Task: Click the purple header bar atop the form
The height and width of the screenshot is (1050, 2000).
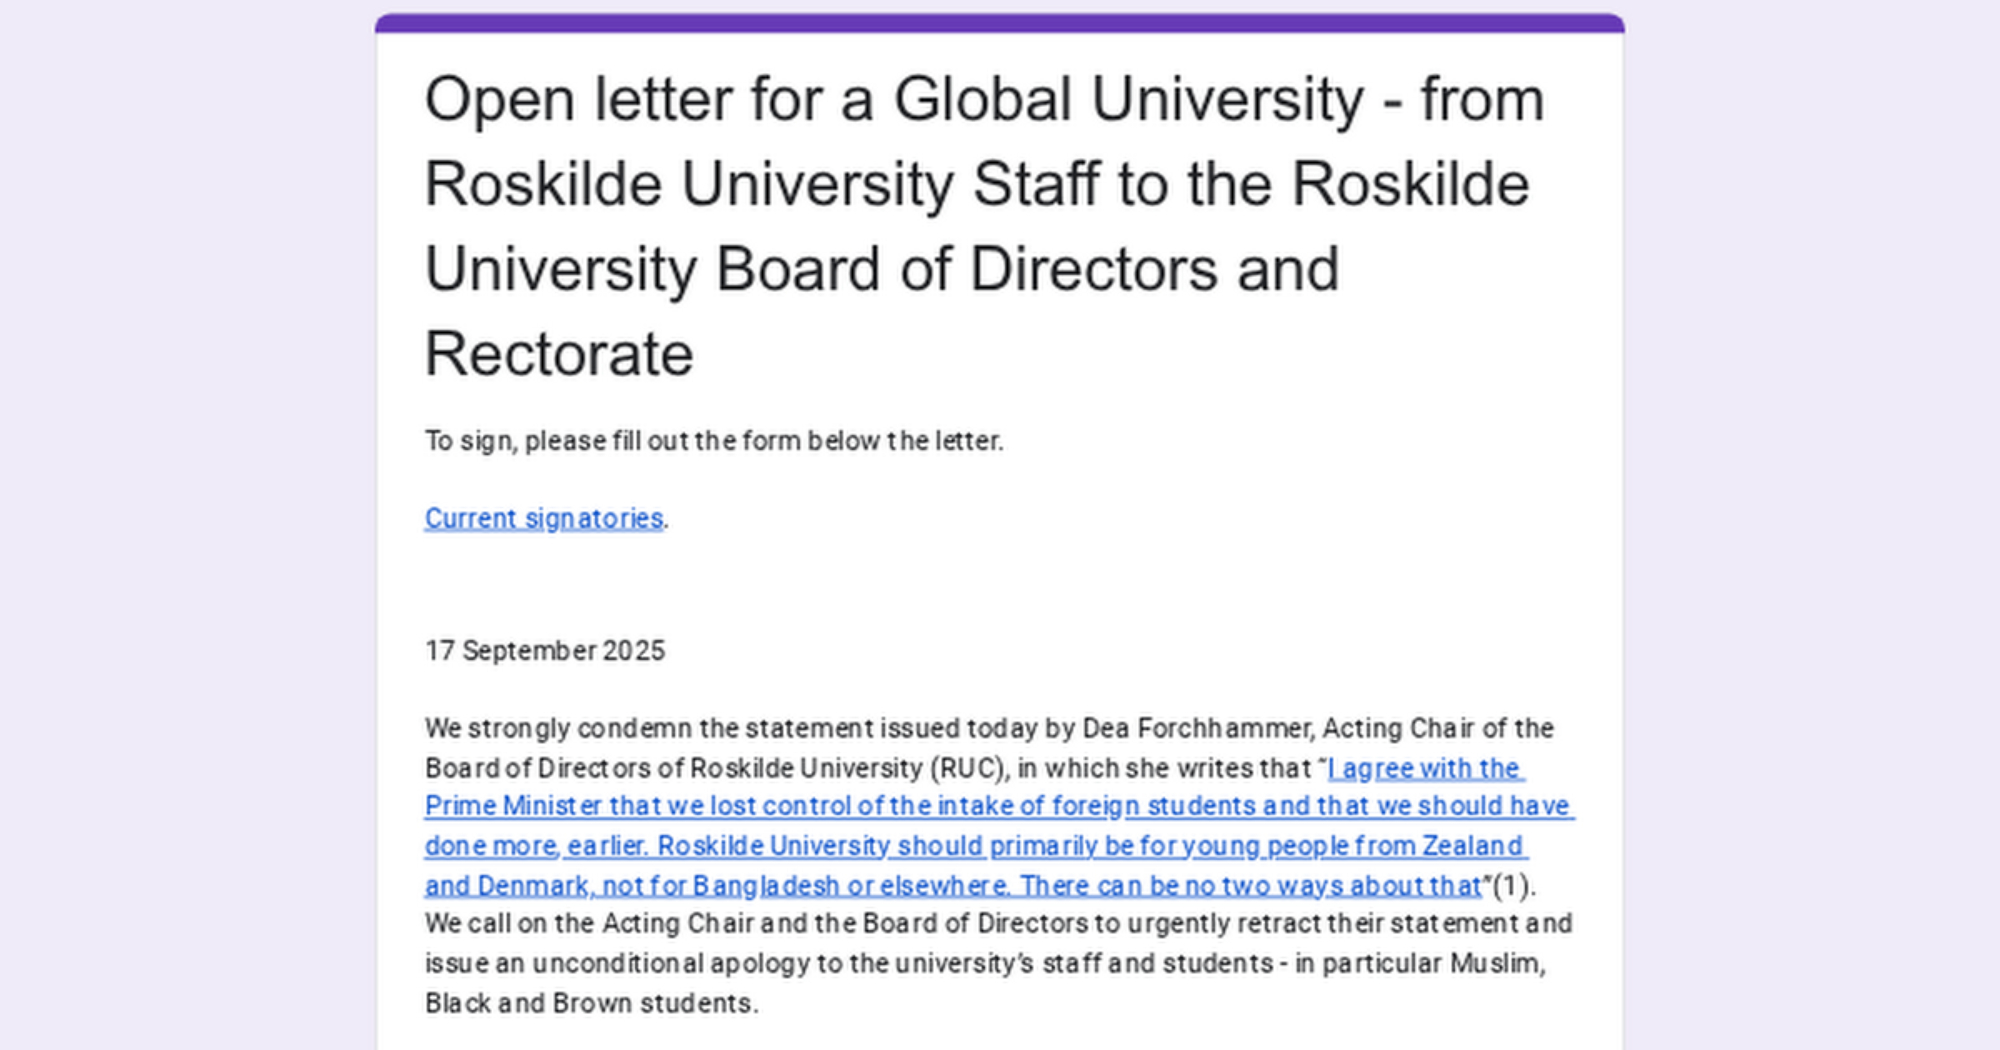Action: (x=999, y=22)
